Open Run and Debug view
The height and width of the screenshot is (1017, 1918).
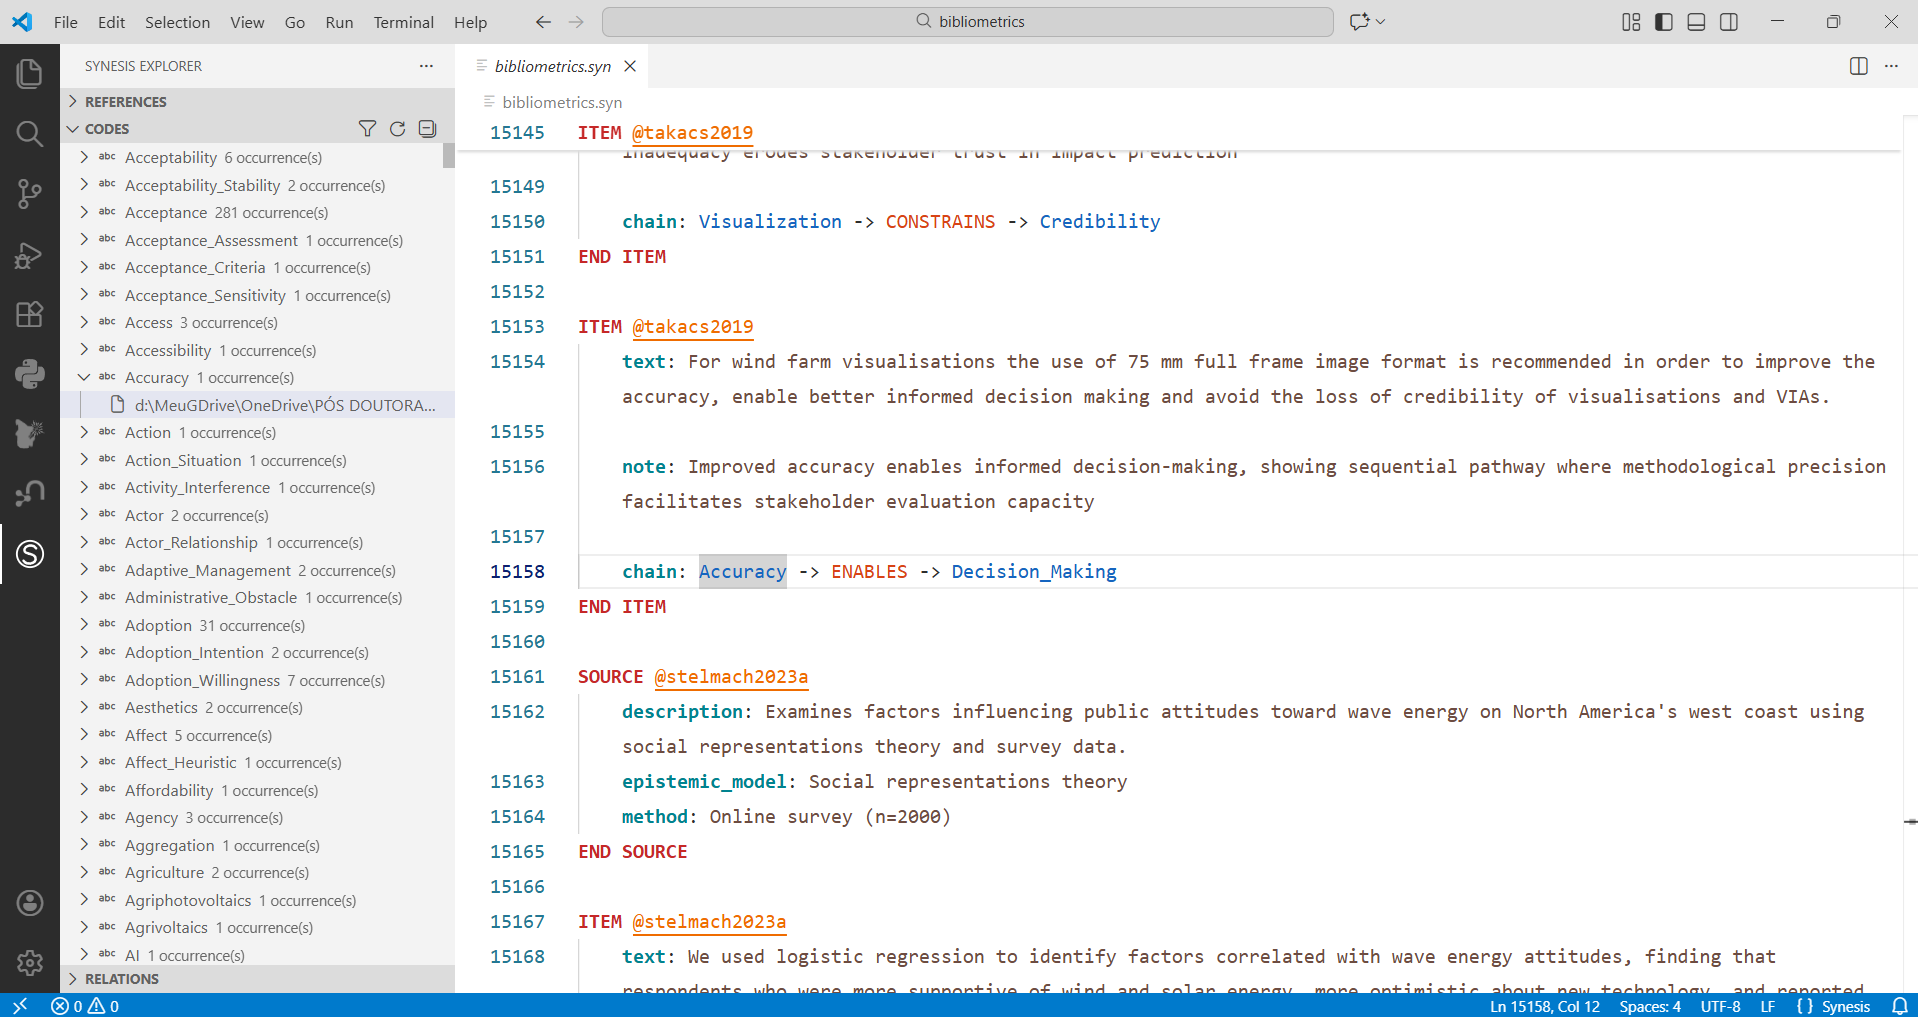pos(29,256)
